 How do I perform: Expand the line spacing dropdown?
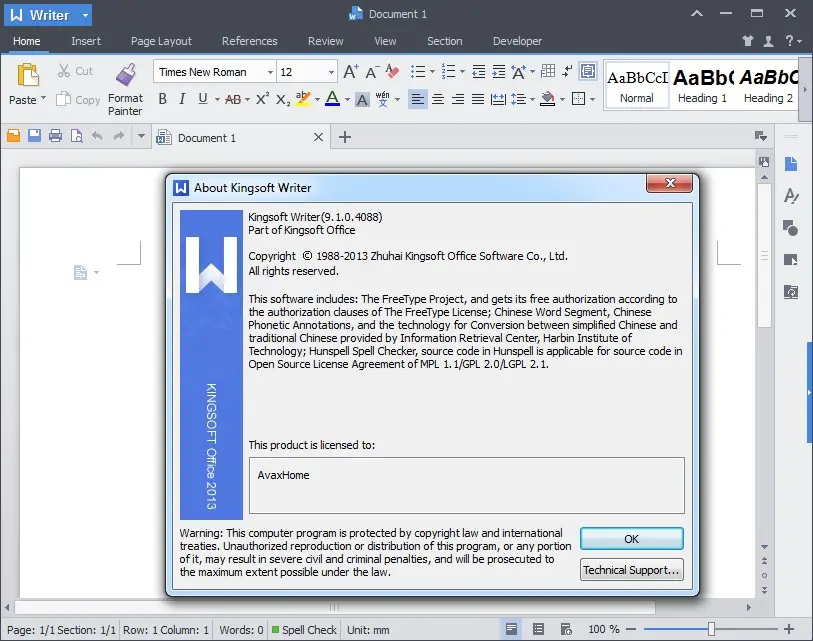(532, 99)
